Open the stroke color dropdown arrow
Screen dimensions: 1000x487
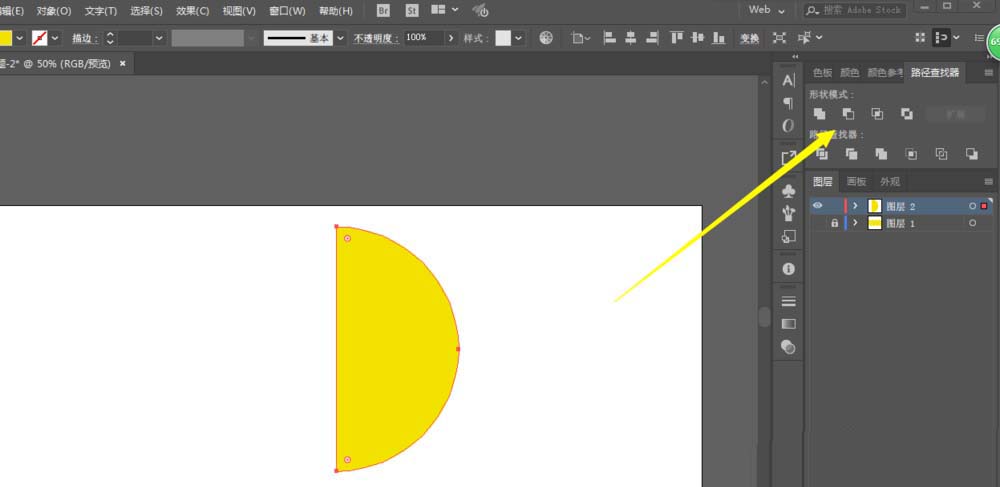[x=54, y=38]
